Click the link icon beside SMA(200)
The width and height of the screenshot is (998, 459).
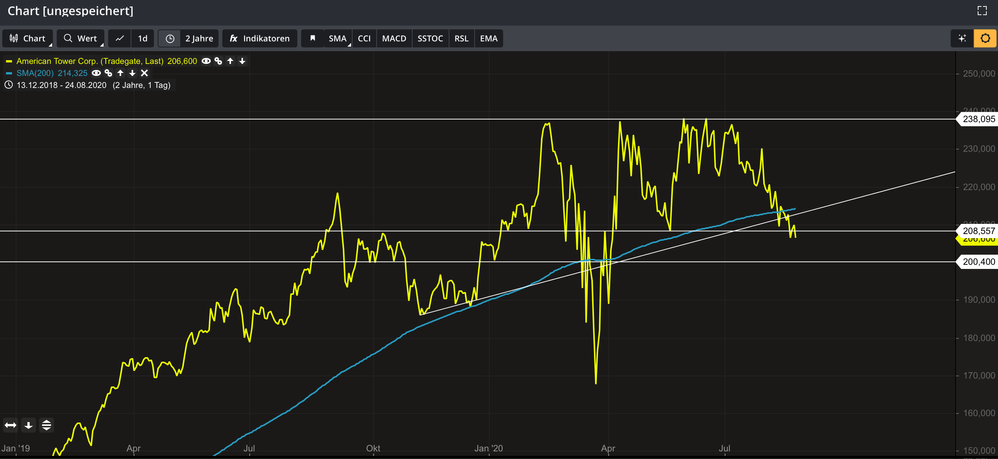tap(109, 73)
